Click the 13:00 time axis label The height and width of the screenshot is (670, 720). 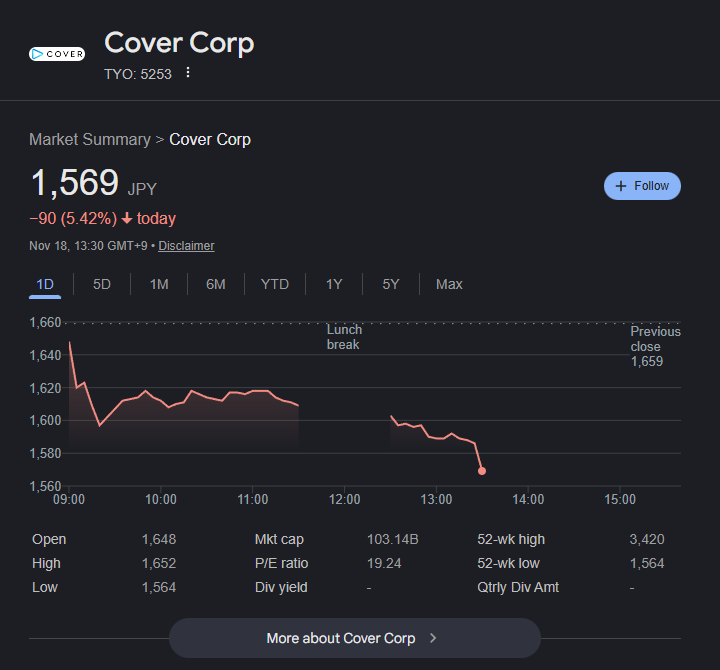pos(436,499)
